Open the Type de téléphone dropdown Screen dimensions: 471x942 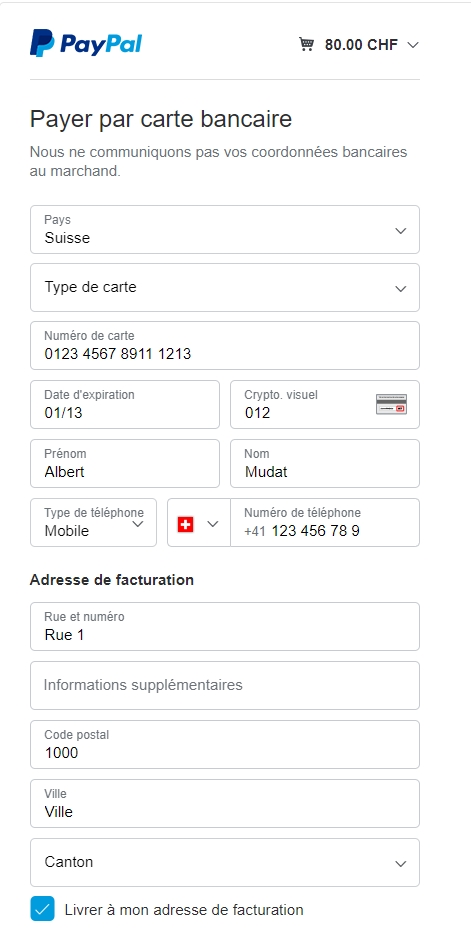93,523
